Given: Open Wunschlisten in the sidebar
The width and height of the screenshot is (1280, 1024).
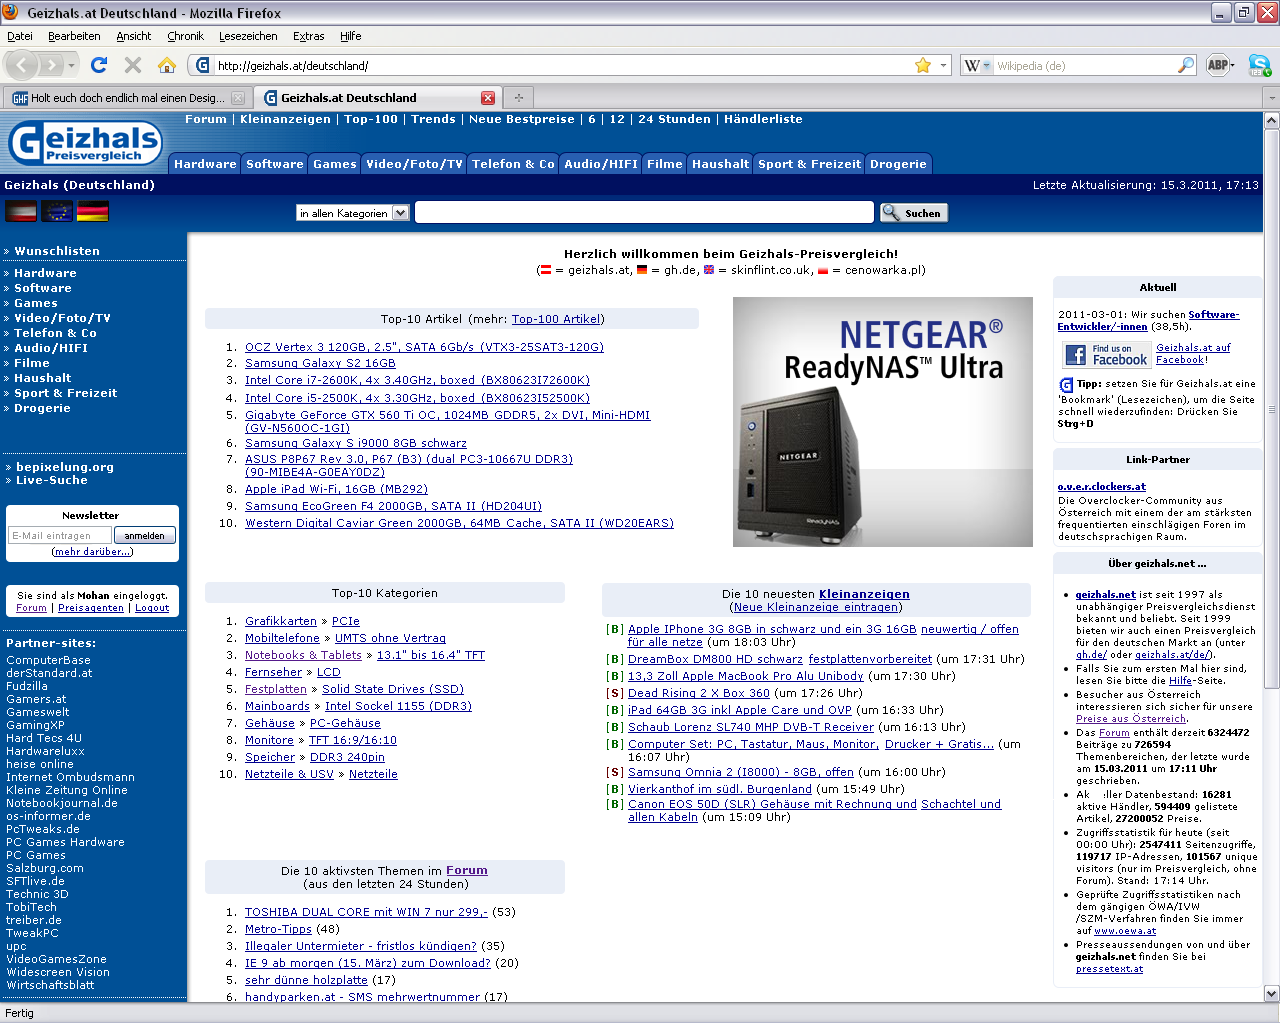Looking at the screenshot, I should (x=57, y=251).
